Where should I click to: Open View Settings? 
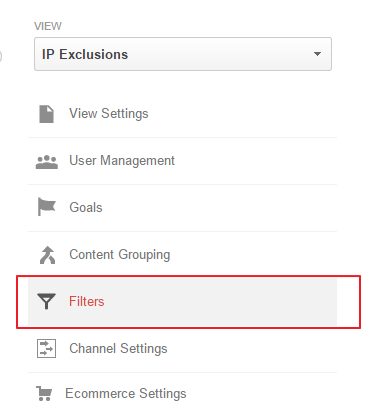[x=109, y=114]
